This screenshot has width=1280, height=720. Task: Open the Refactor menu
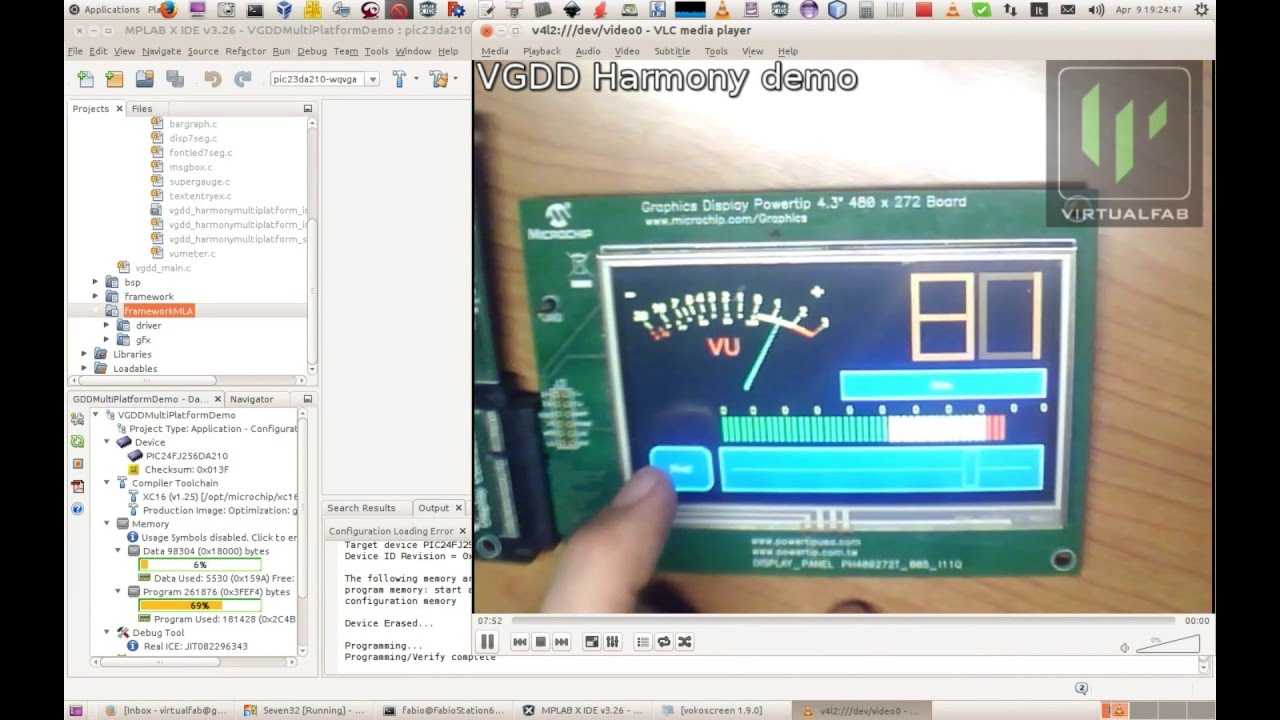(x=245, y=51)
